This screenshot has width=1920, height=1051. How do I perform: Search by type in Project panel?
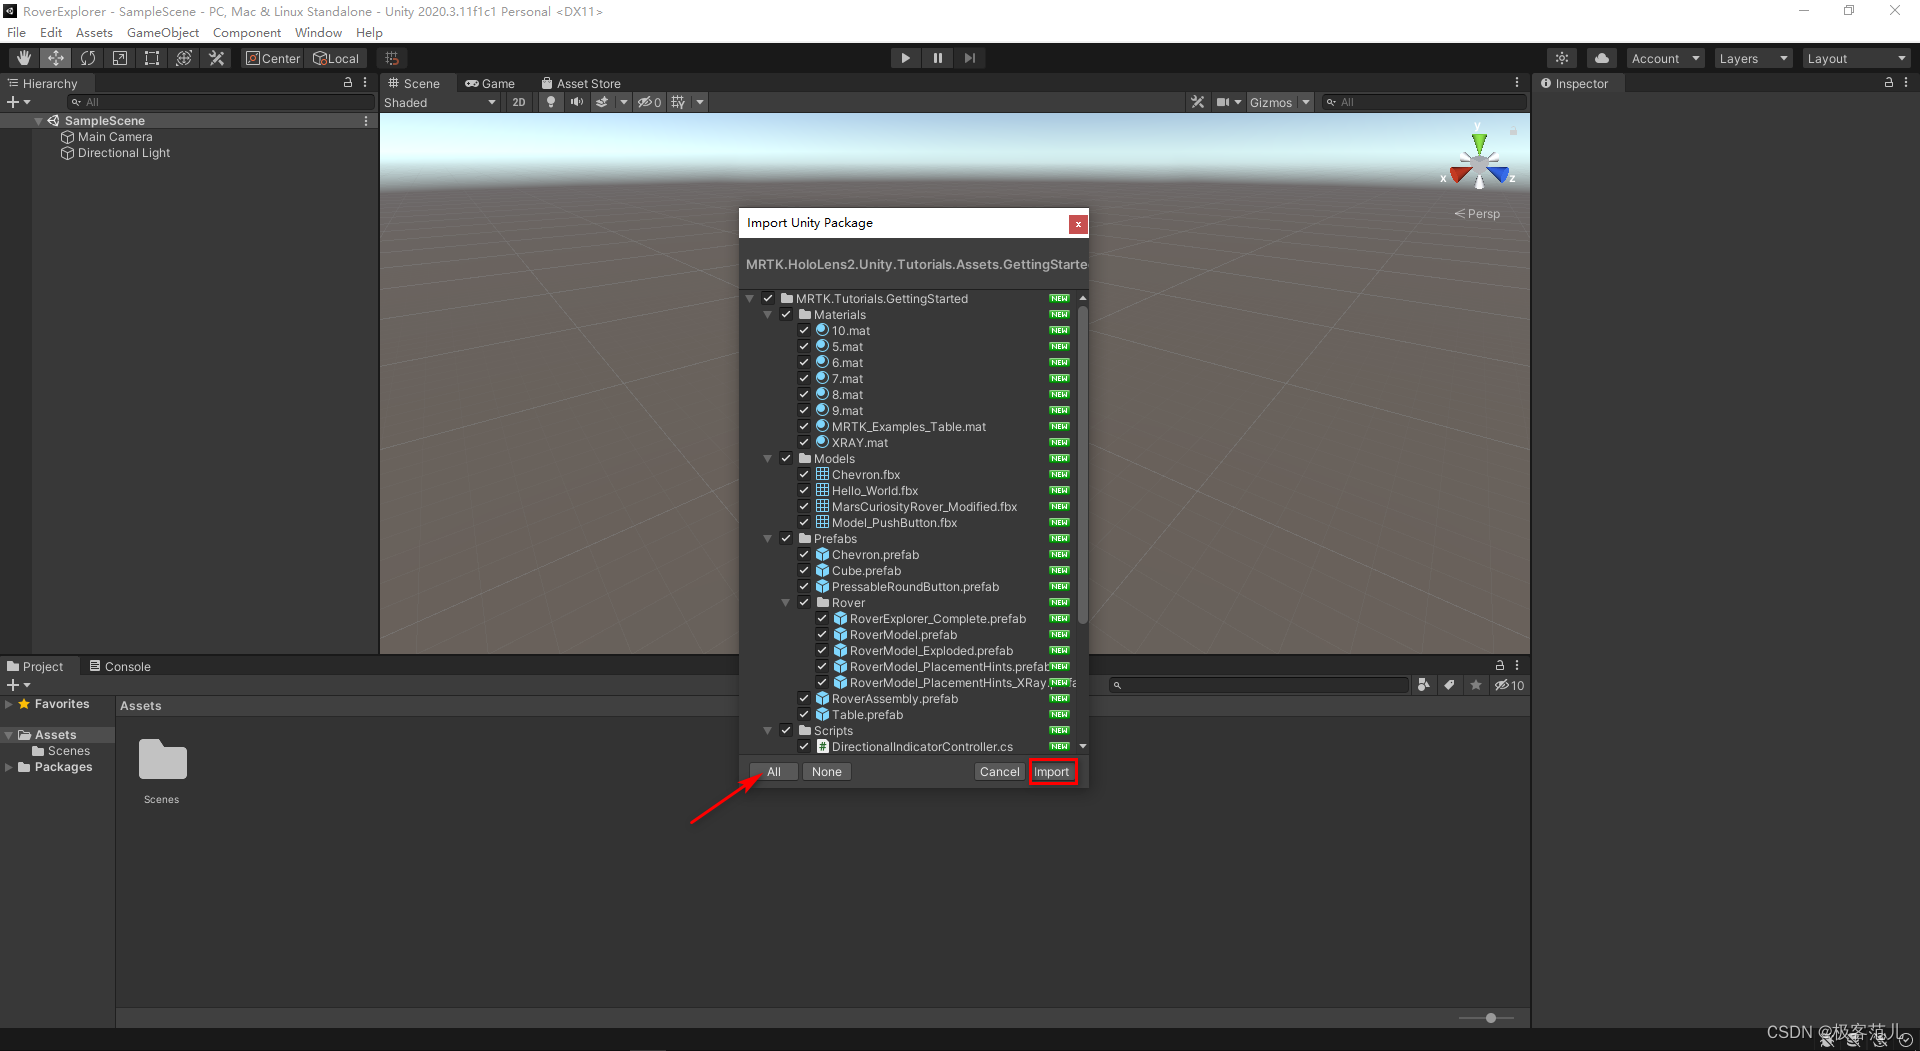[1423, 685]
